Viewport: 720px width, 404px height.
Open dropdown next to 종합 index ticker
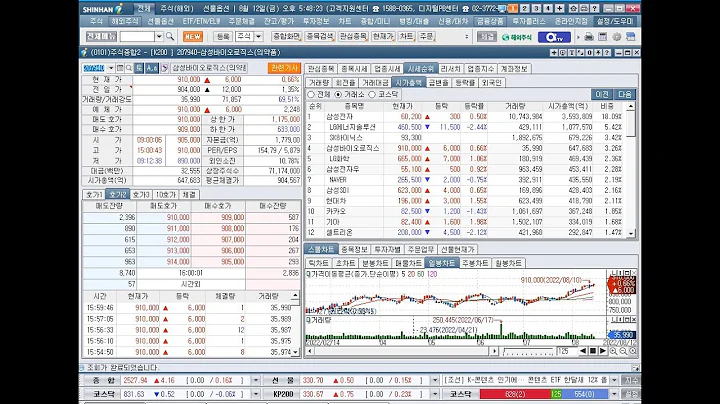pyautogui.click(x=256, y=380)
